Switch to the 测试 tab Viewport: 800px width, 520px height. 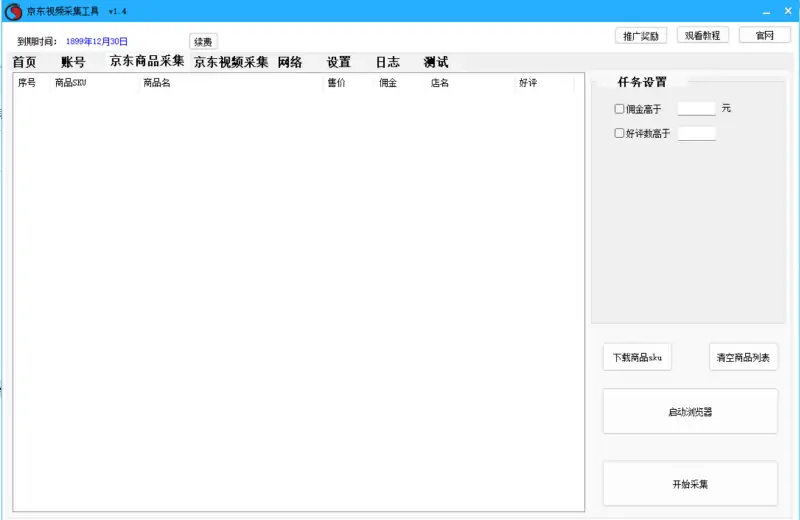[x=436, y=62]
